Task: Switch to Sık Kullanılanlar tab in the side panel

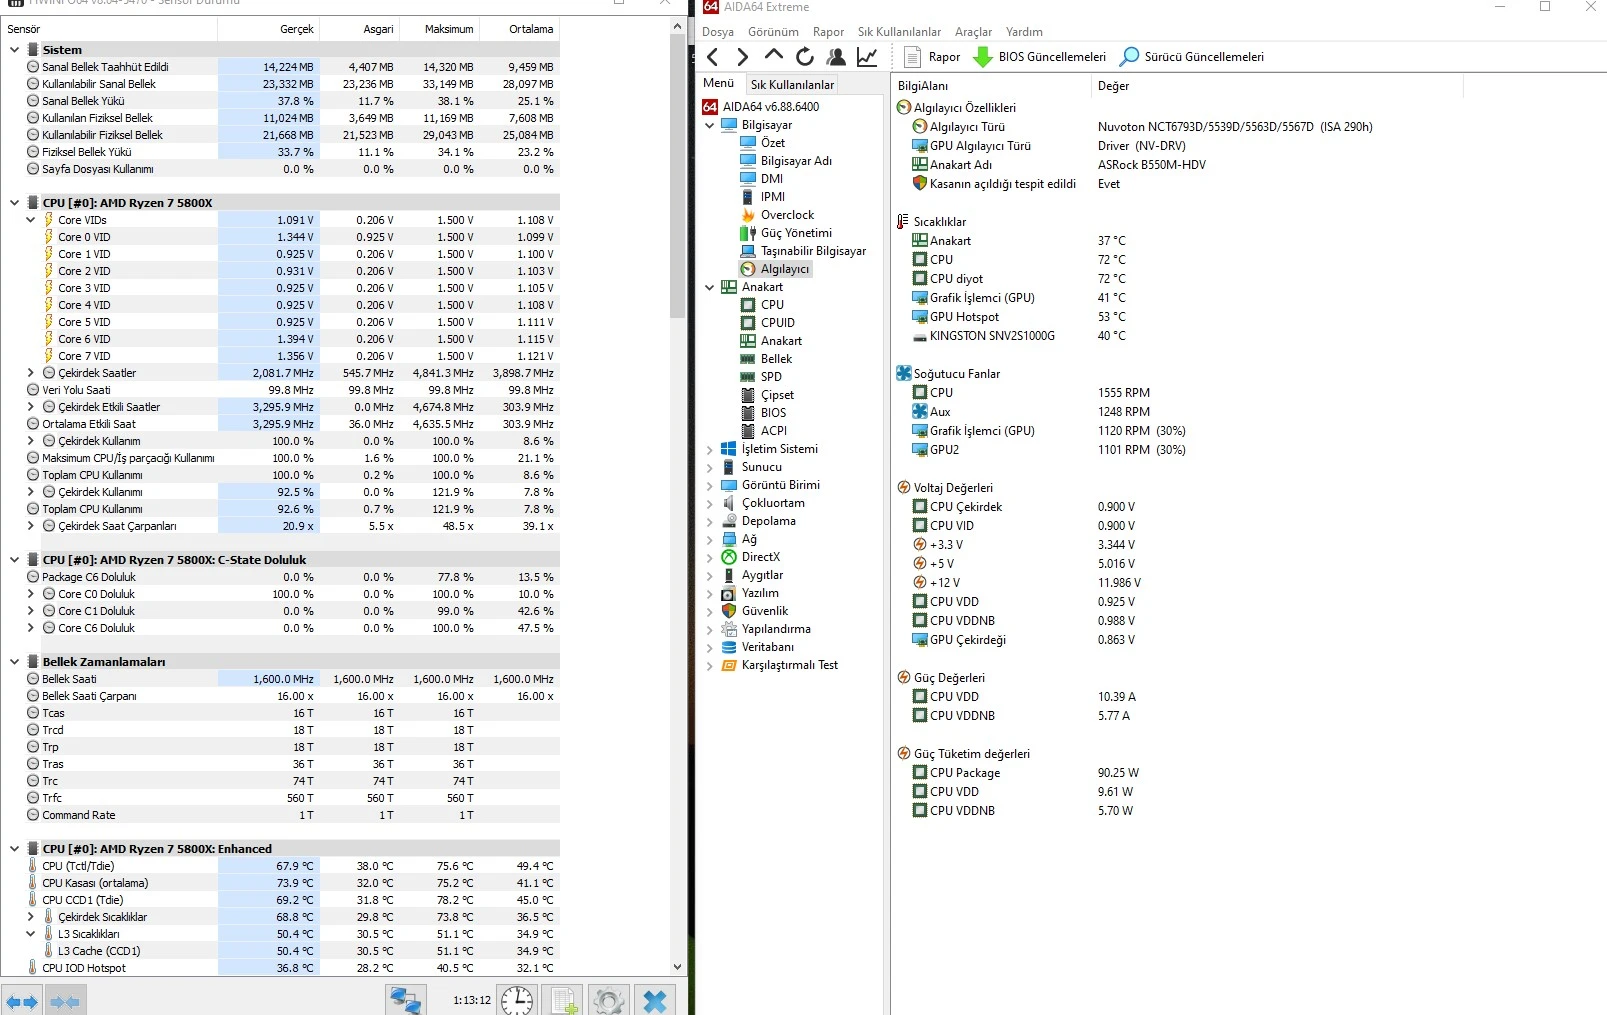Action: tap(792, 85)
